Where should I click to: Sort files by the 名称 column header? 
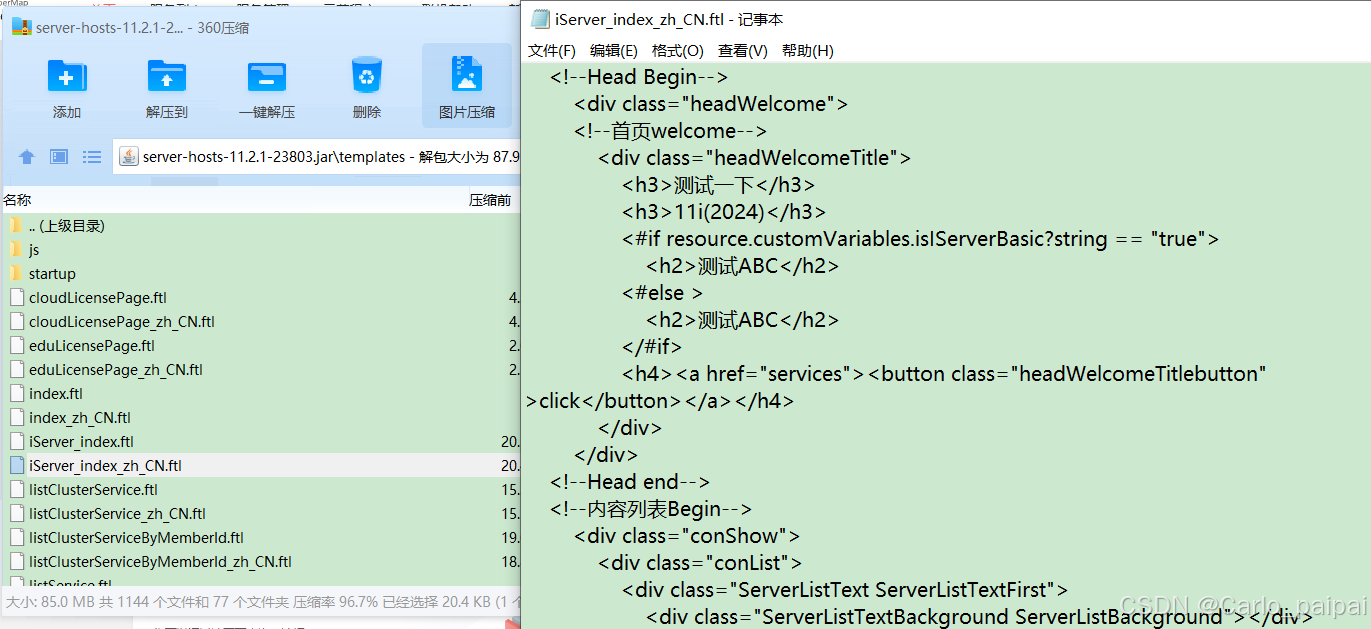pos(17,199)
